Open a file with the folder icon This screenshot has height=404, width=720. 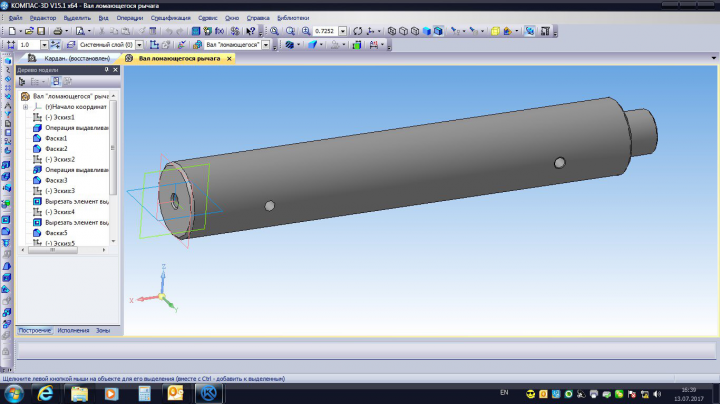pyautogui.click(x=29, y=31)
